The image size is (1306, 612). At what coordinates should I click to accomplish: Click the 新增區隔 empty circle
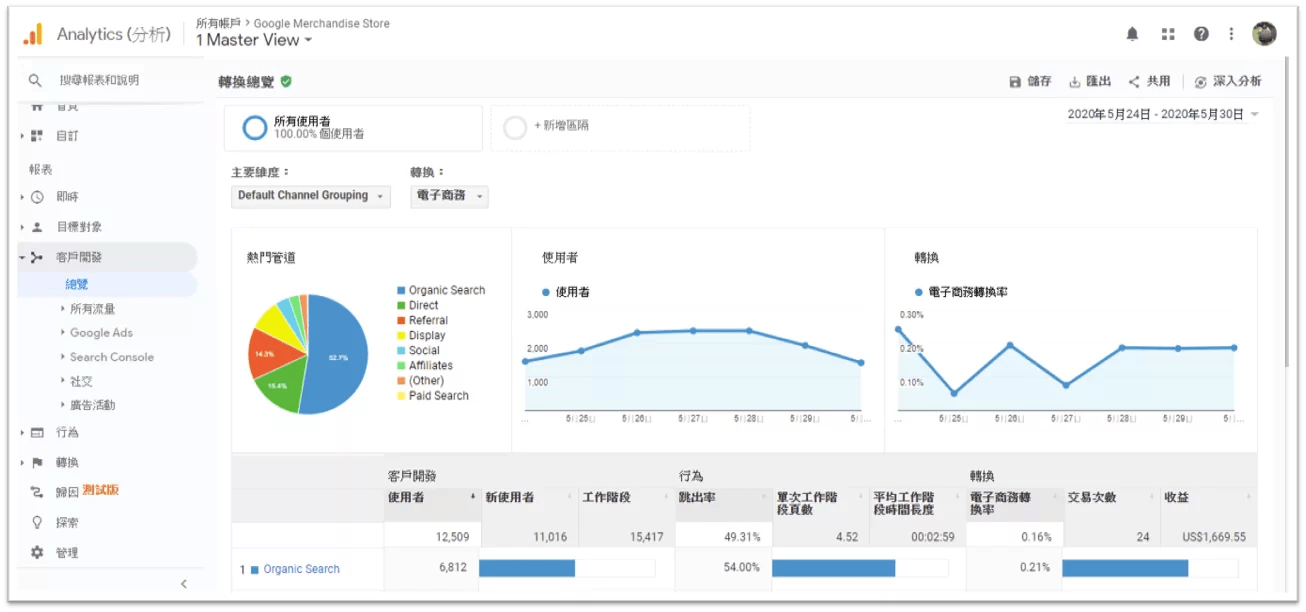[x=515, y=127]
